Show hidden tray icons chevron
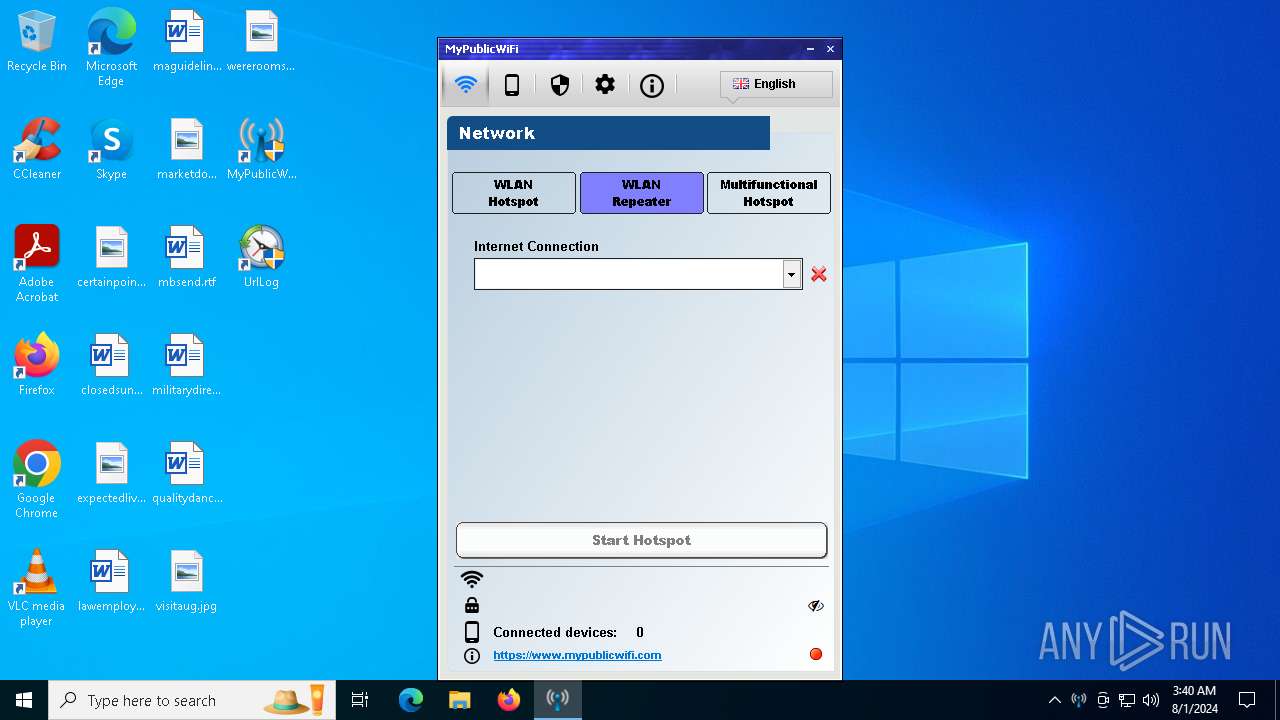 click(1054, 700)
